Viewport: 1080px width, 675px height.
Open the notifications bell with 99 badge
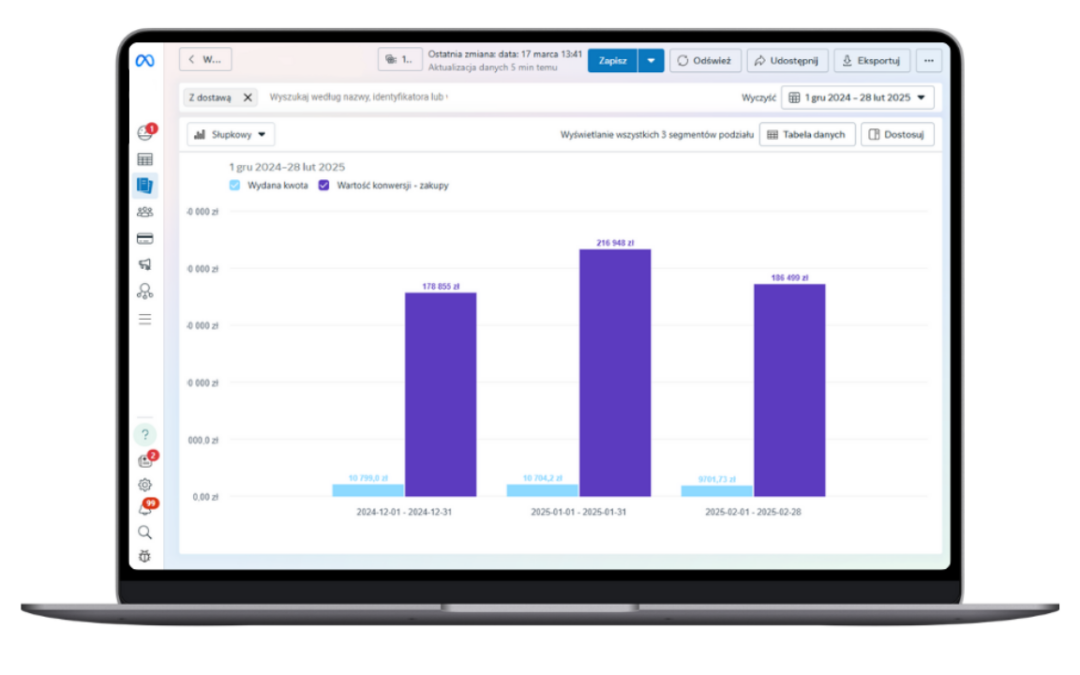(x=145, y=509)
